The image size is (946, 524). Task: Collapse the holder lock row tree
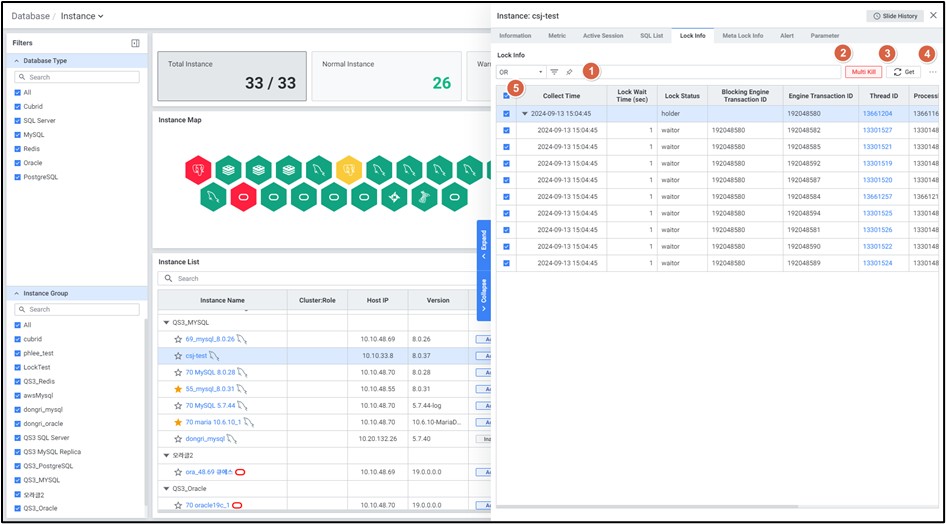524,114
